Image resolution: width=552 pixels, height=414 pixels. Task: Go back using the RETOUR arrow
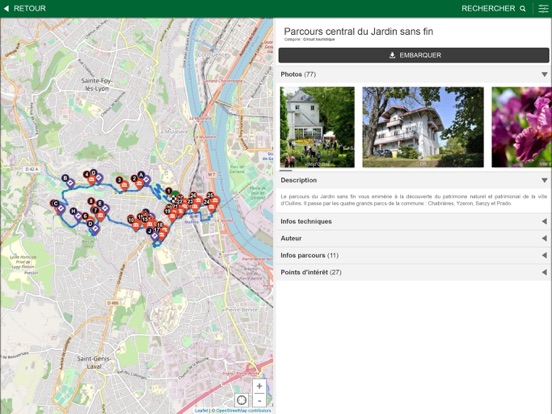[x=25, y=8]
